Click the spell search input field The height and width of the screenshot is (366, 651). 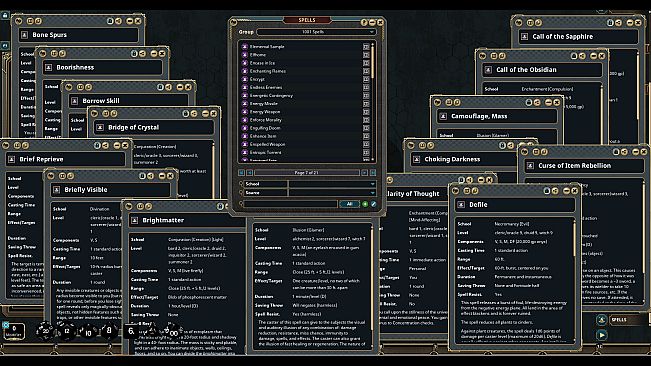click(290, 204)
